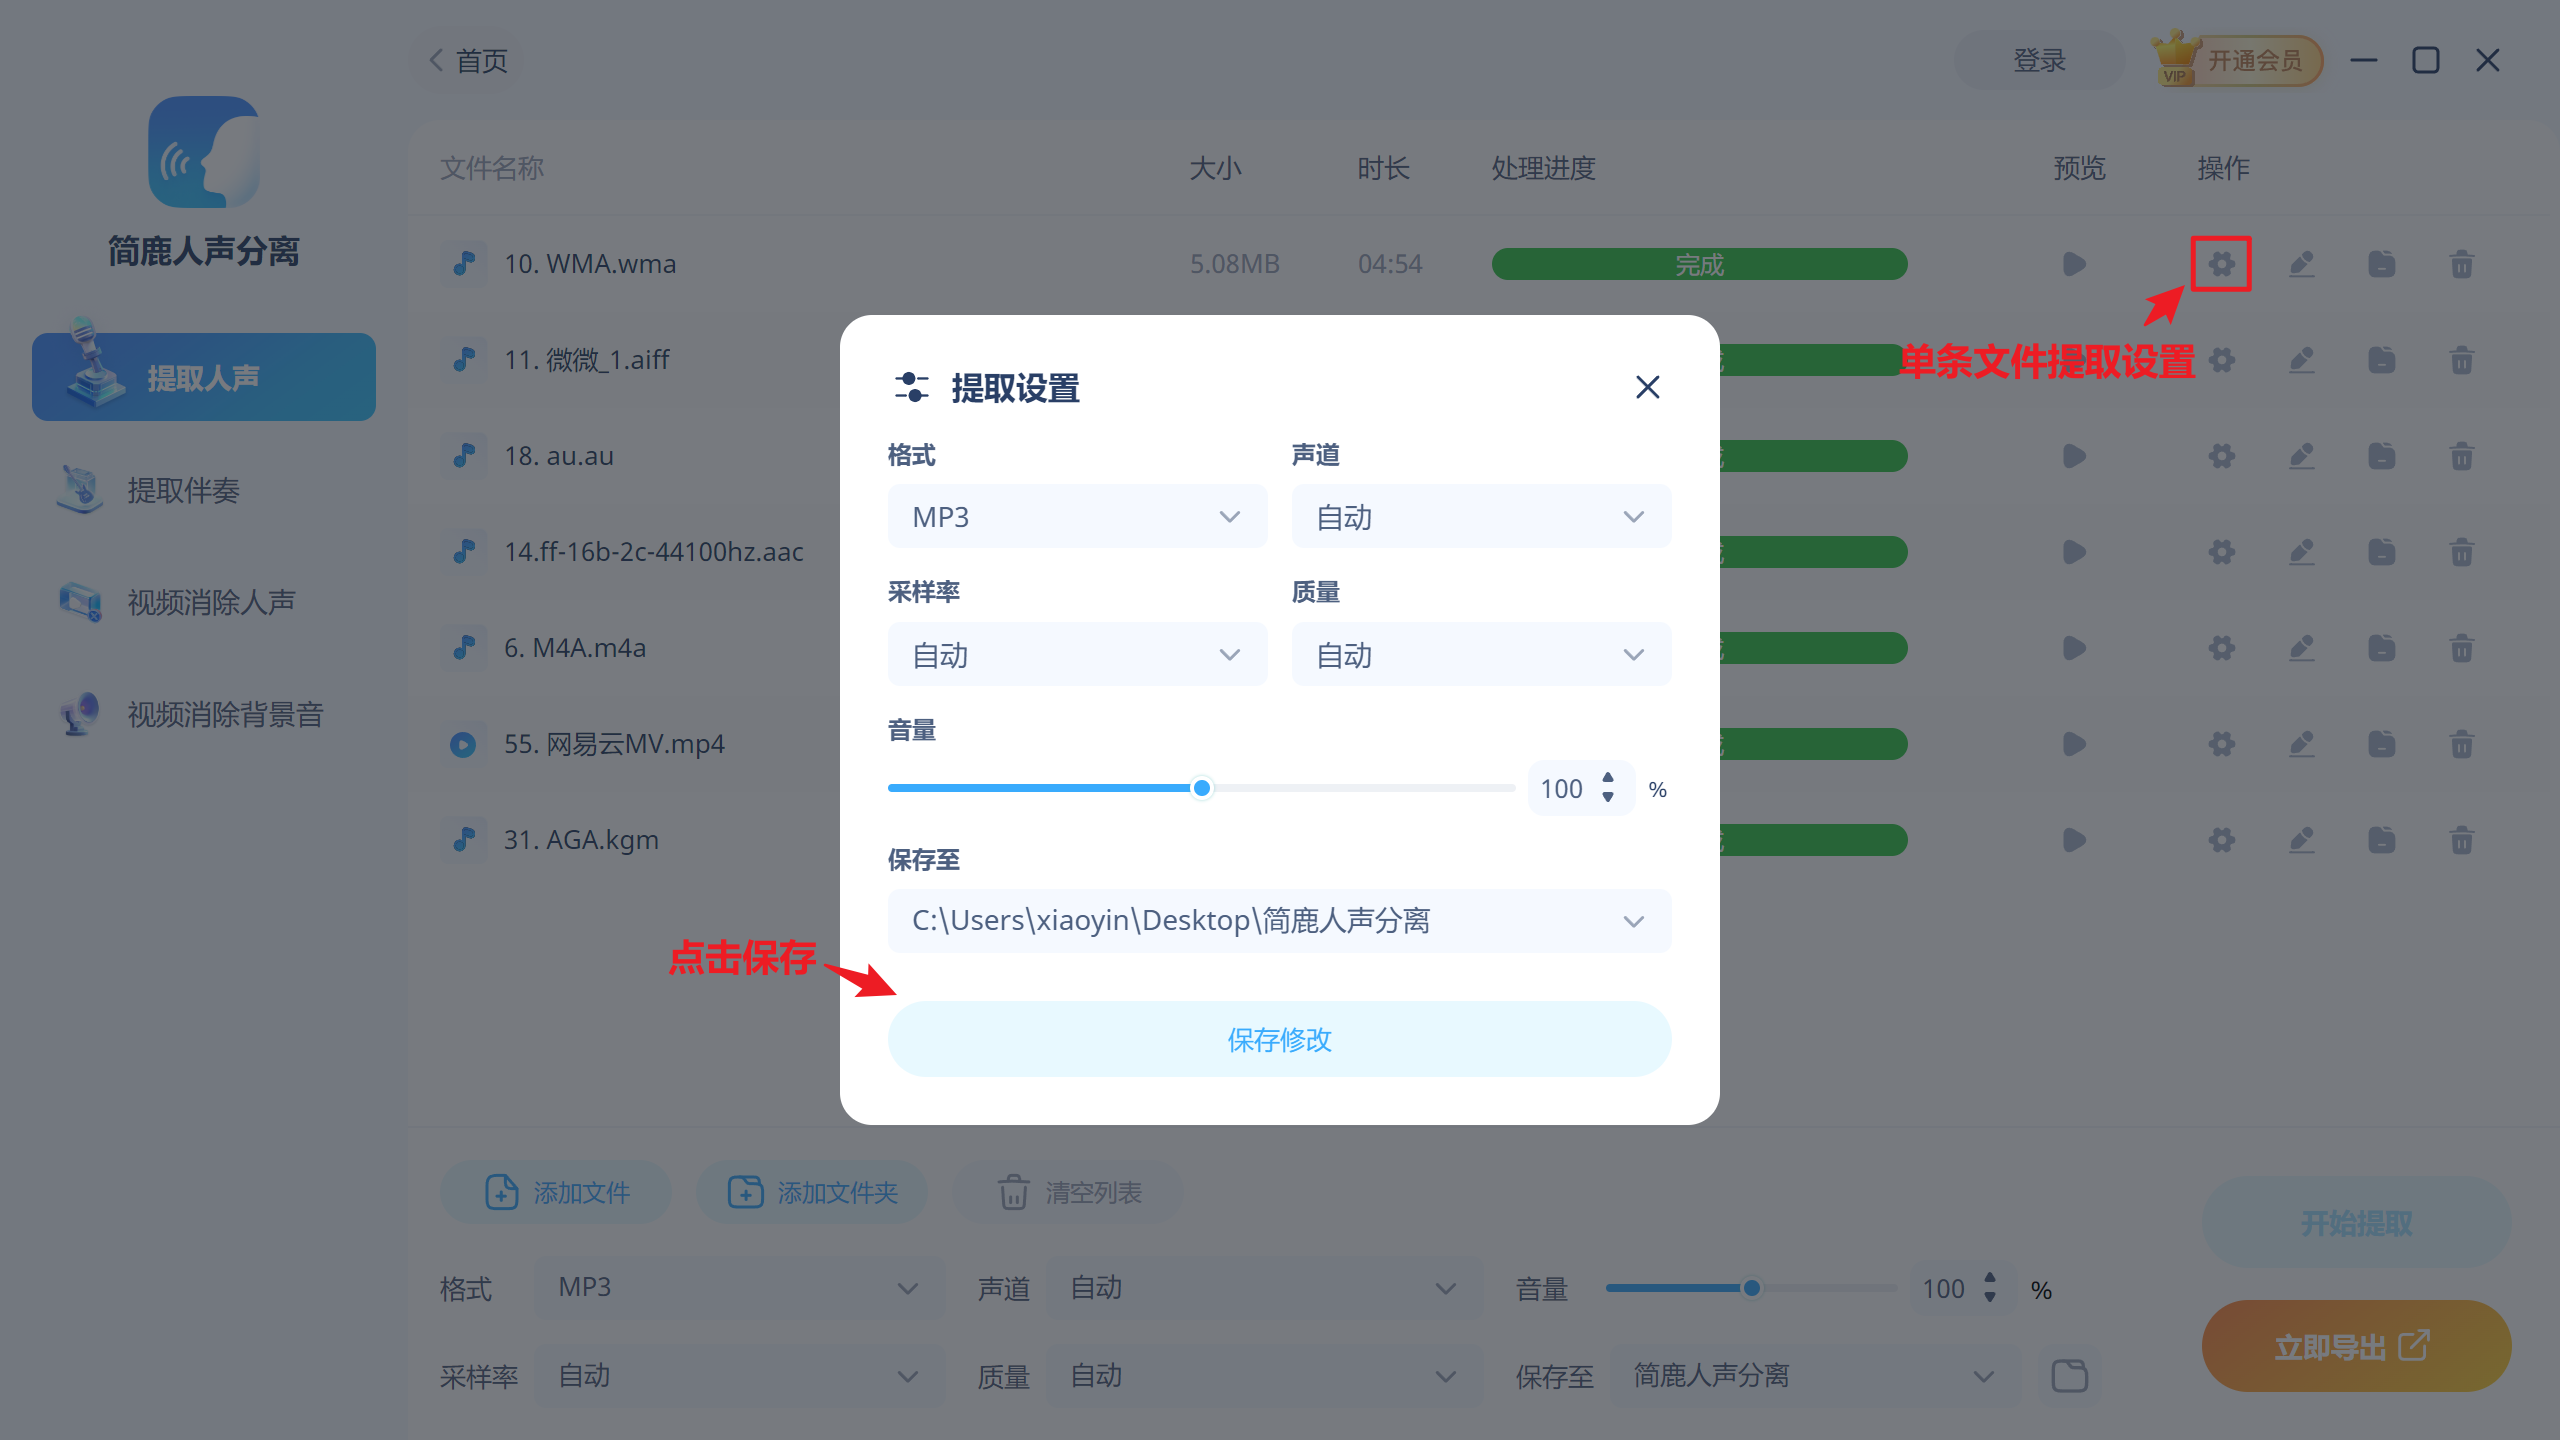Viewport: 2560px width, 1440px height.
Task: Click the VIP 开通会员 crown badge
Action: click(2236, 60)
